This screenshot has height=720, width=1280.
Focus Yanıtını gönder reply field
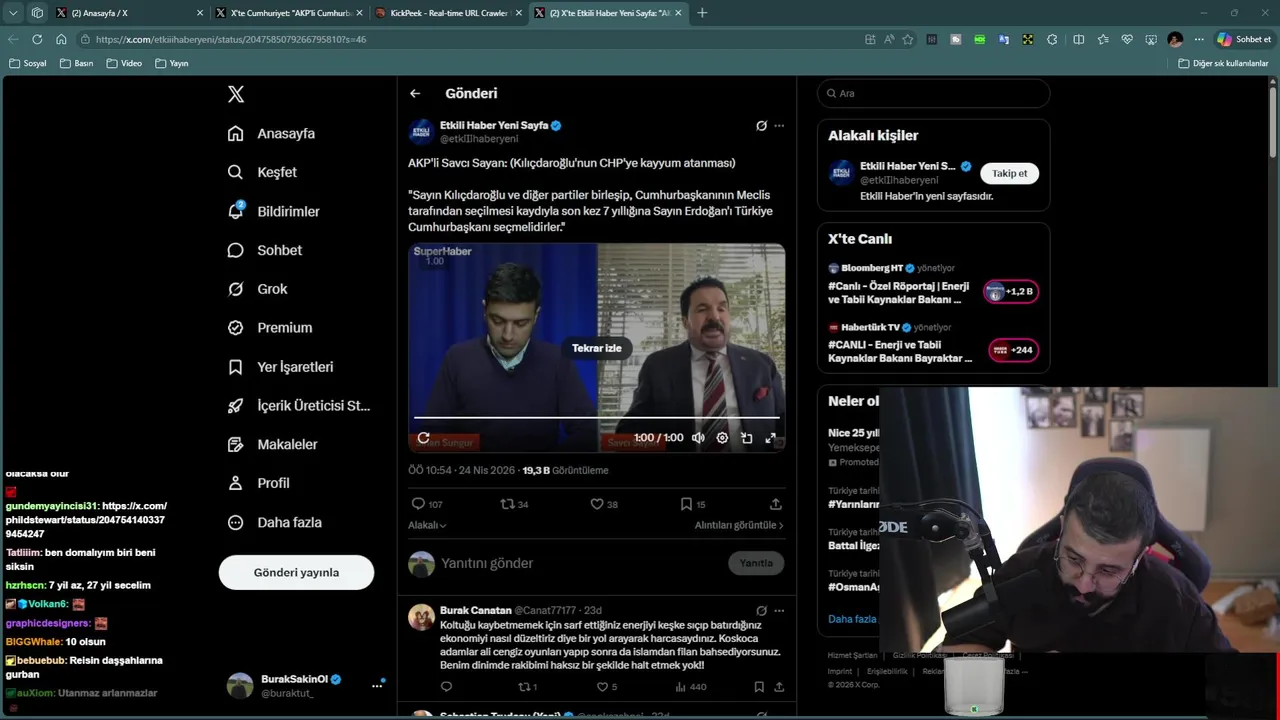[x=580, y=563]
